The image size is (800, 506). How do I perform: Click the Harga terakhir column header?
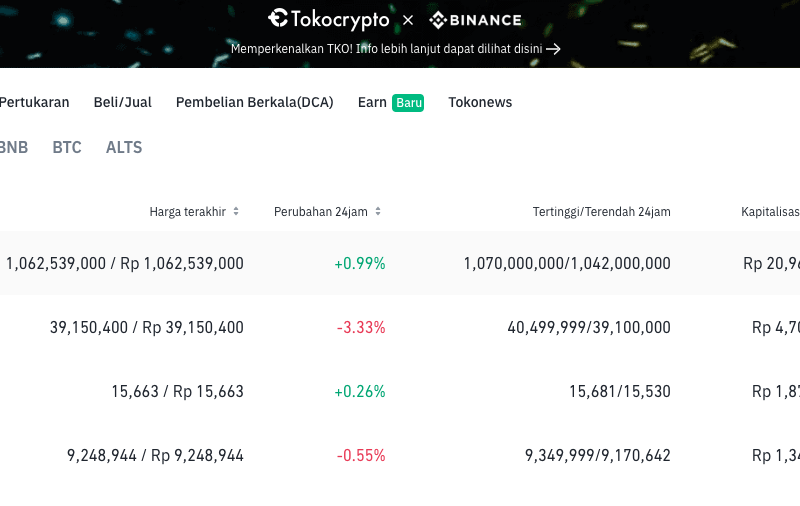[187, 212]
